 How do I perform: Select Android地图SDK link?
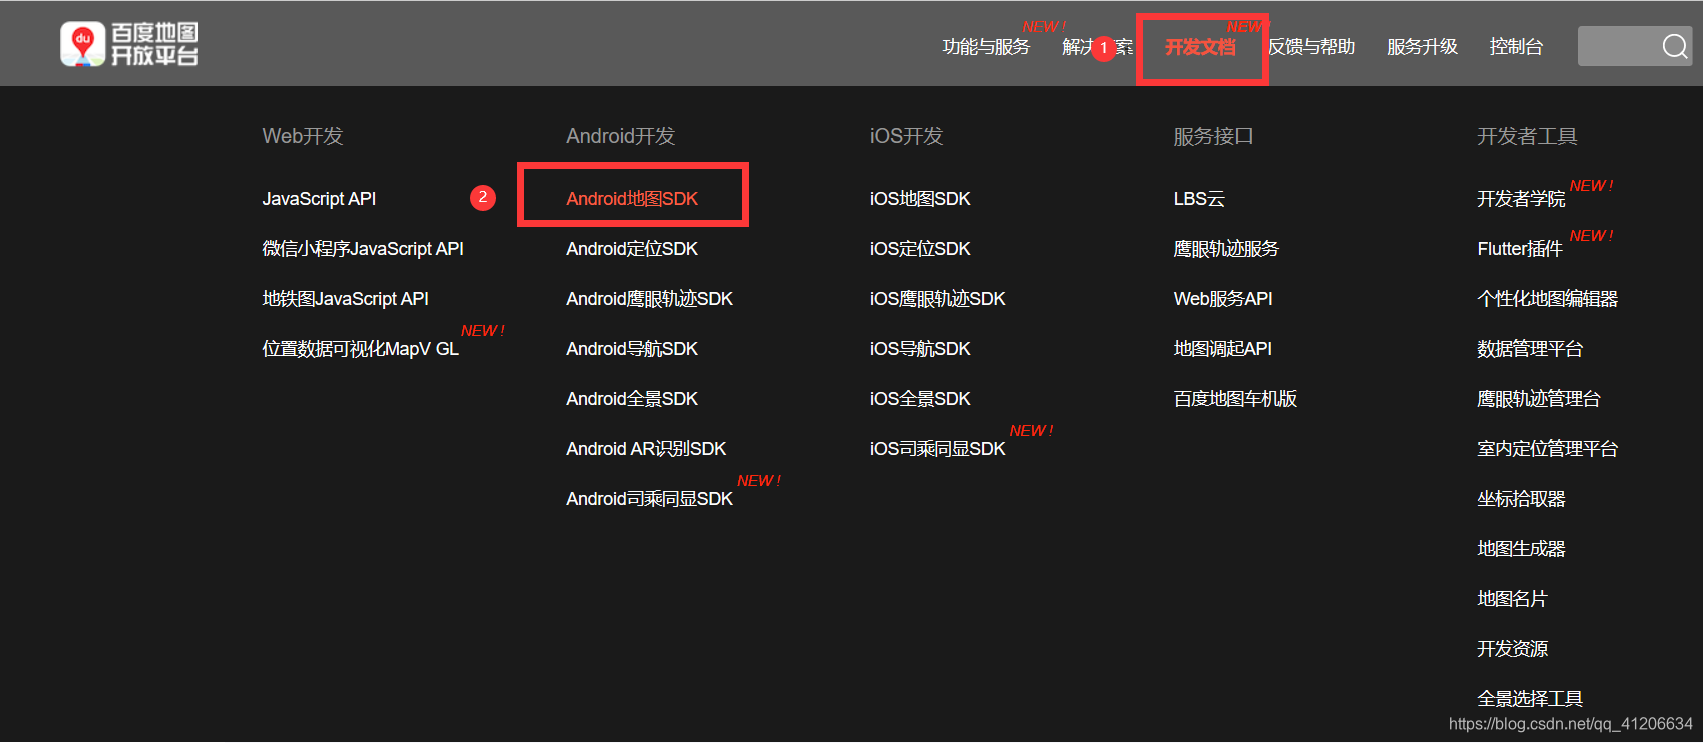pyautogui.click(x=632, y=199)
